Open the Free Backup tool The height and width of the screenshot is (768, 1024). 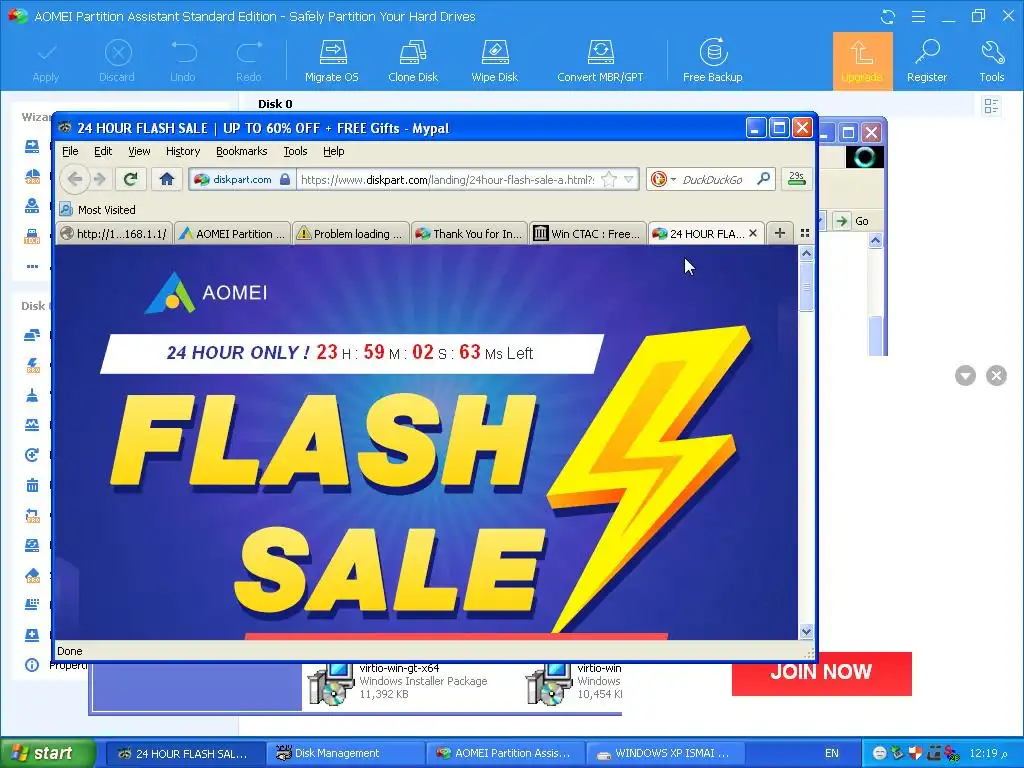pyautogui.click(x=712, y=61)
